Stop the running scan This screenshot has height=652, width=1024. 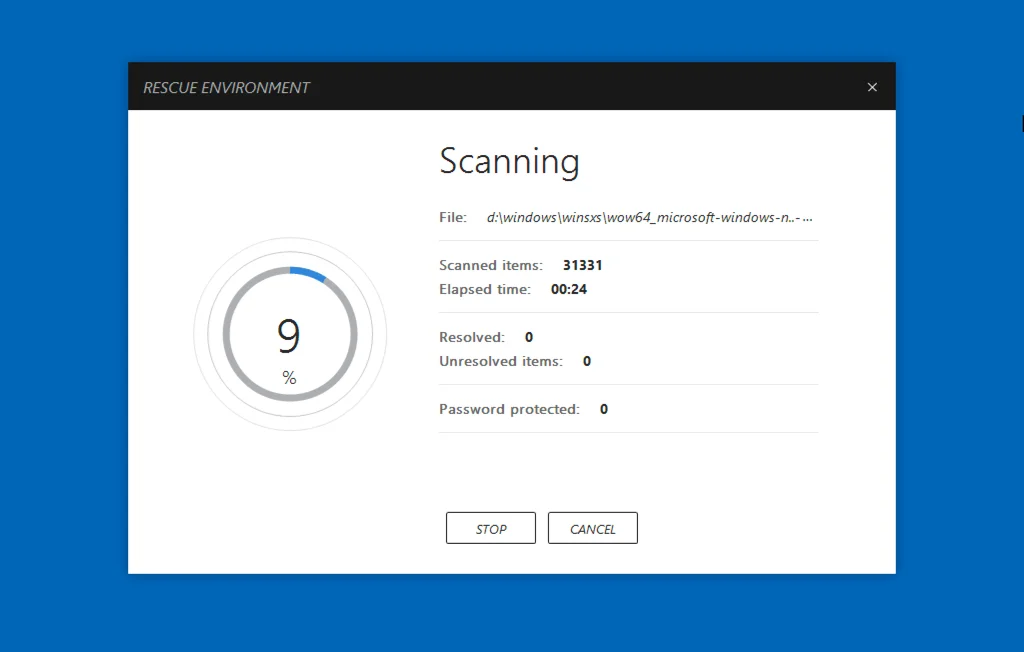490,528
